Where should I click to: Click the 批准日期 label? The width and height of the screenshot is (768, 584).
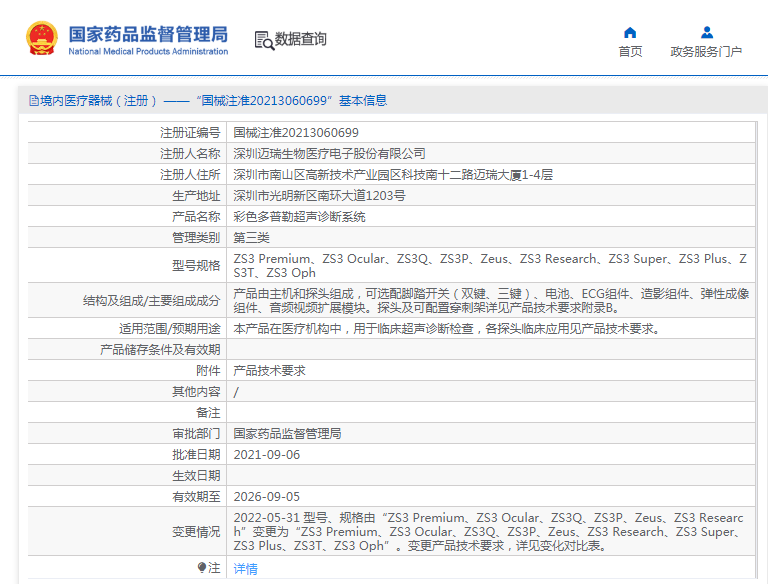point(196,455)
